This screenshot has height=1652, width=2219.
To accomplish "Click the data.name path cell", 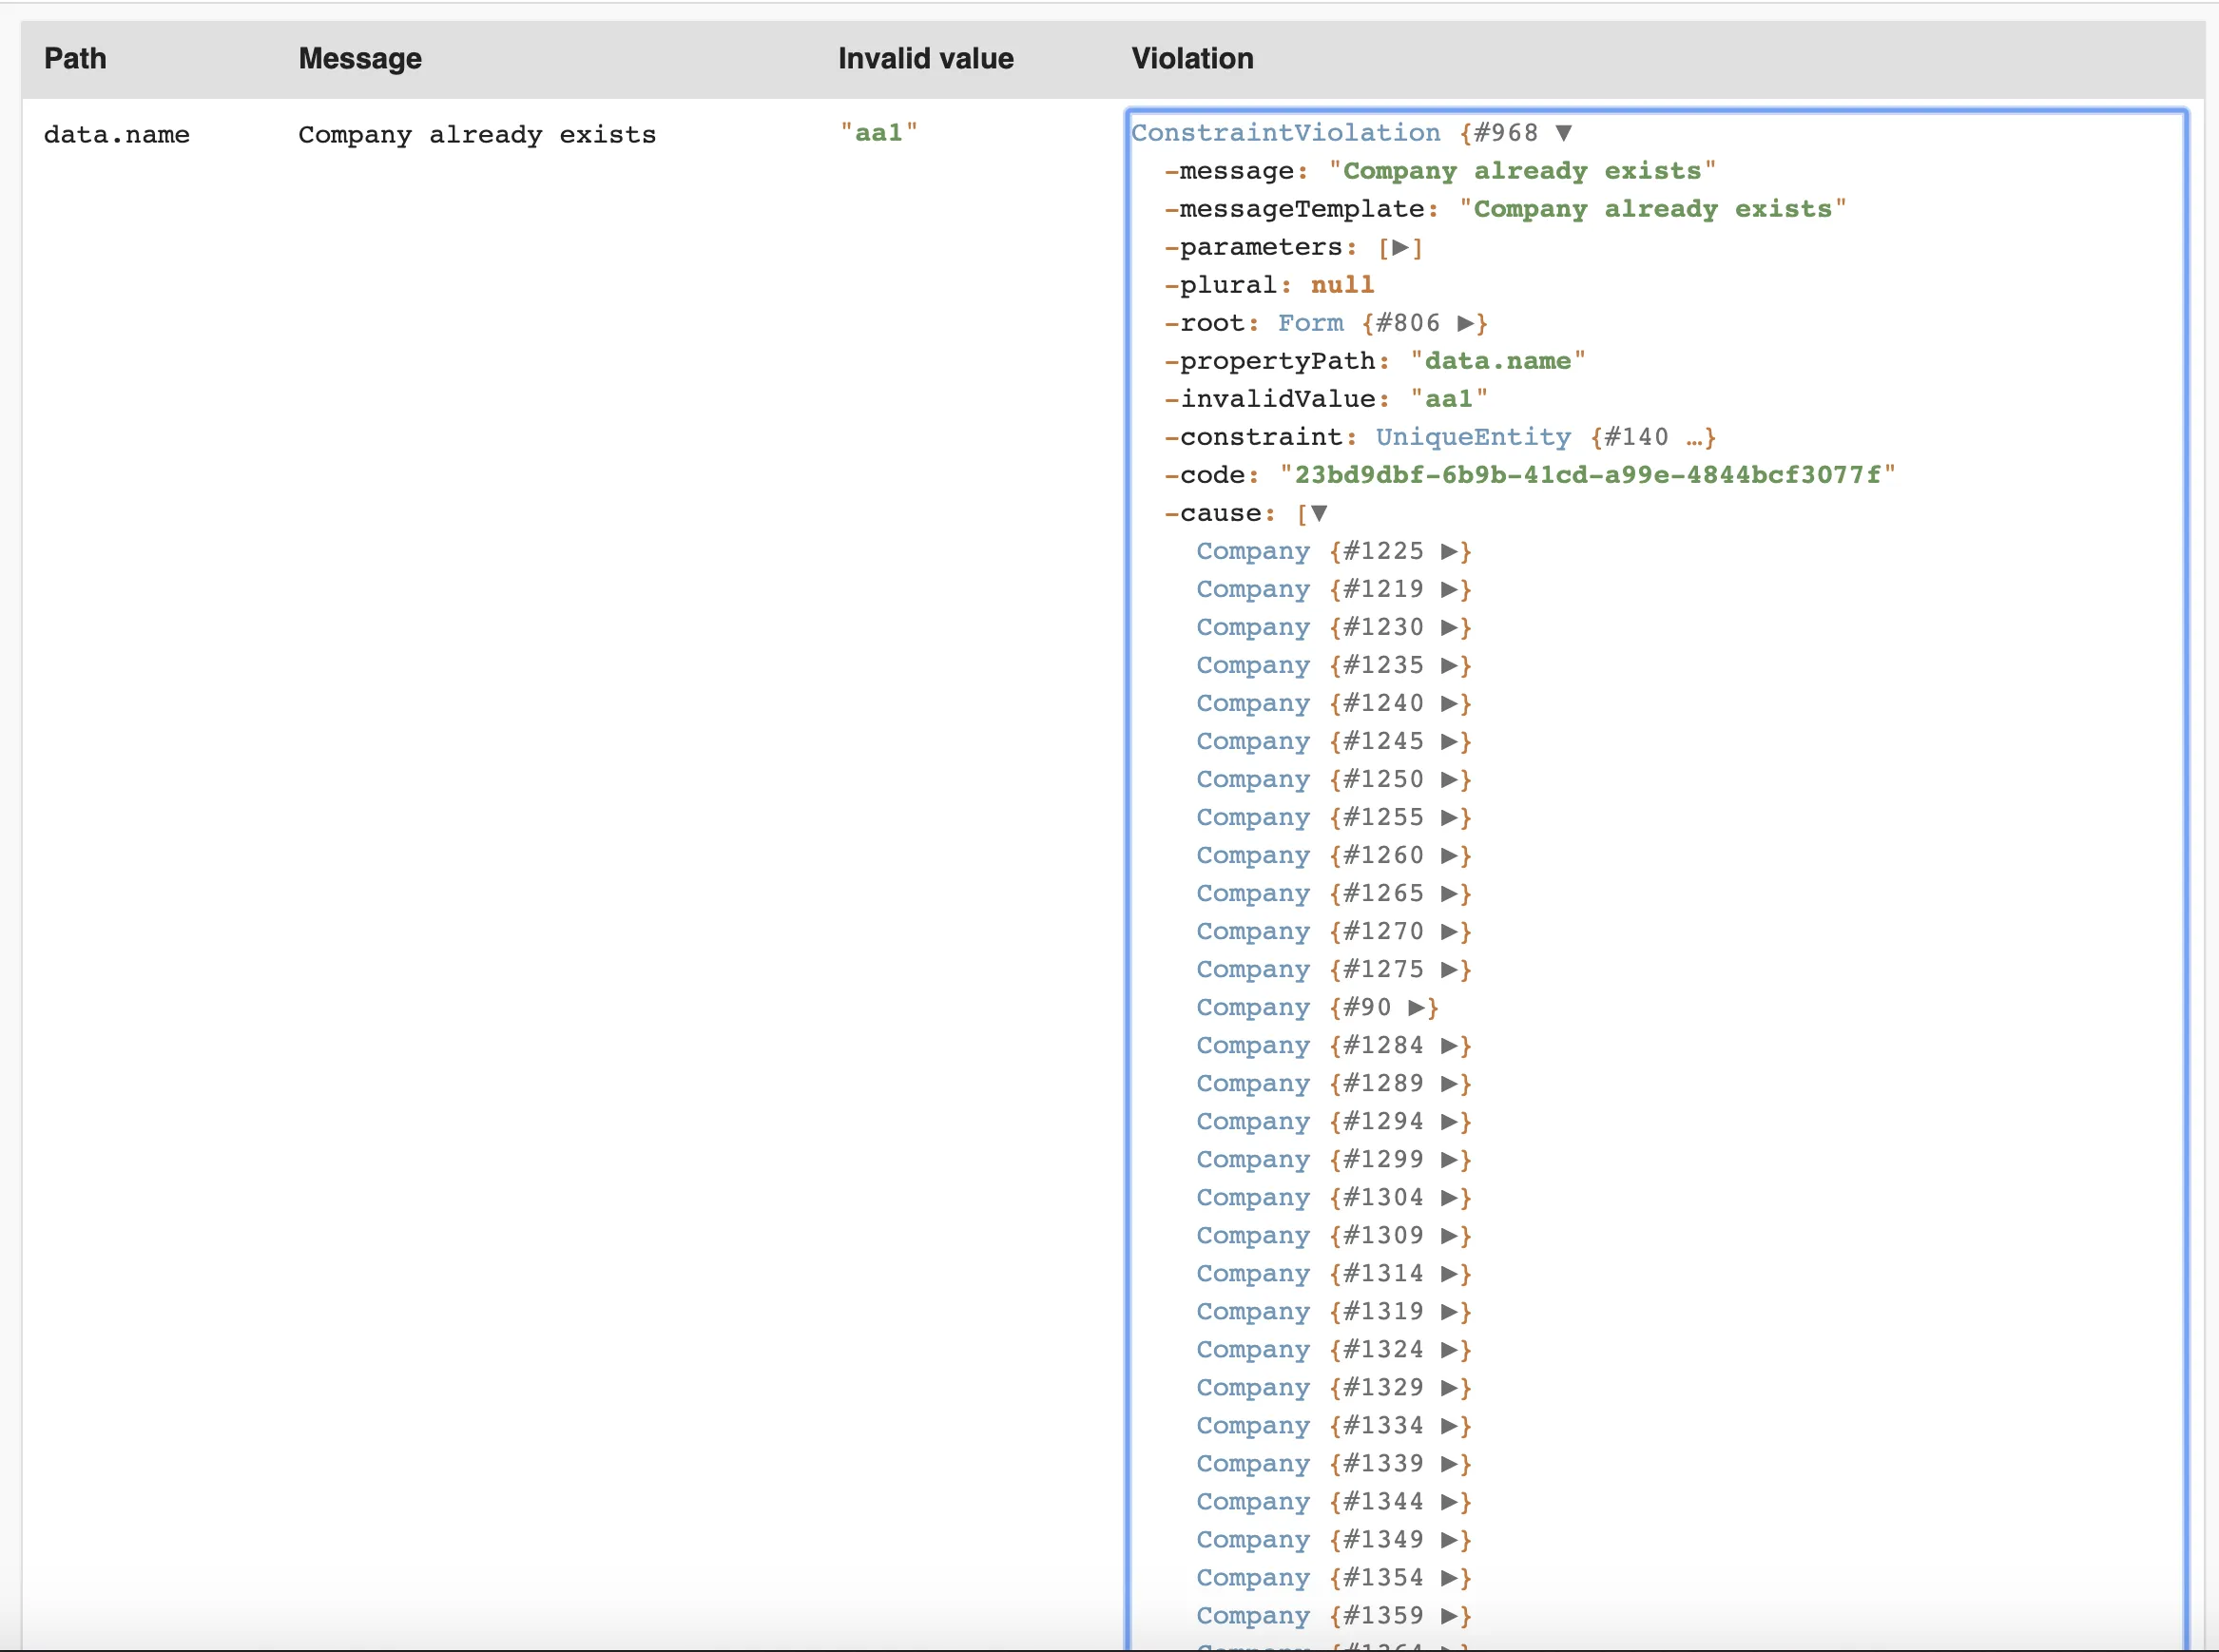I will coord(117,135).
